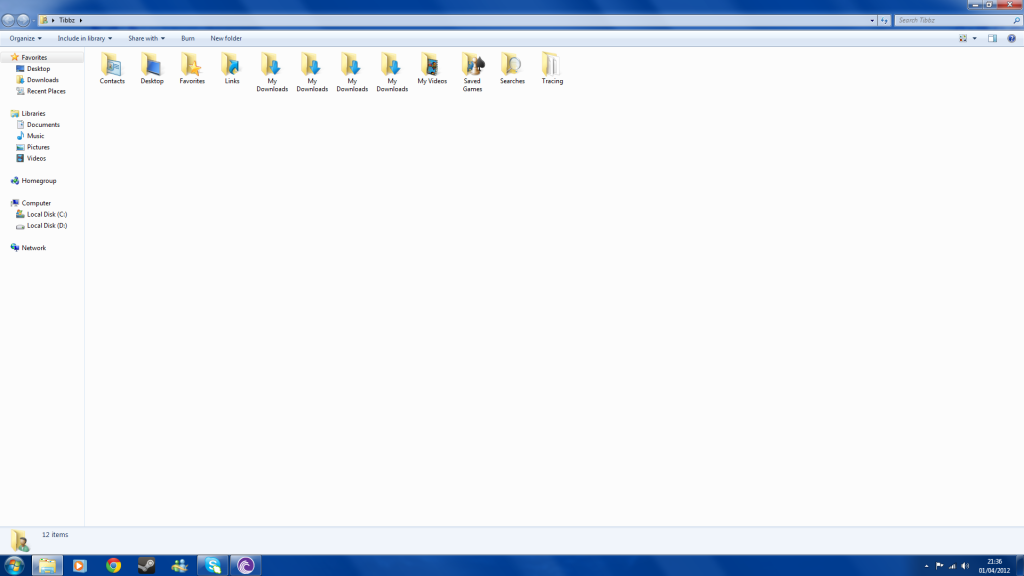Open Windows Help question mark
The height and width of the screenshot is (576, 1024).
pyautogui.click(x=1011, y=39)
